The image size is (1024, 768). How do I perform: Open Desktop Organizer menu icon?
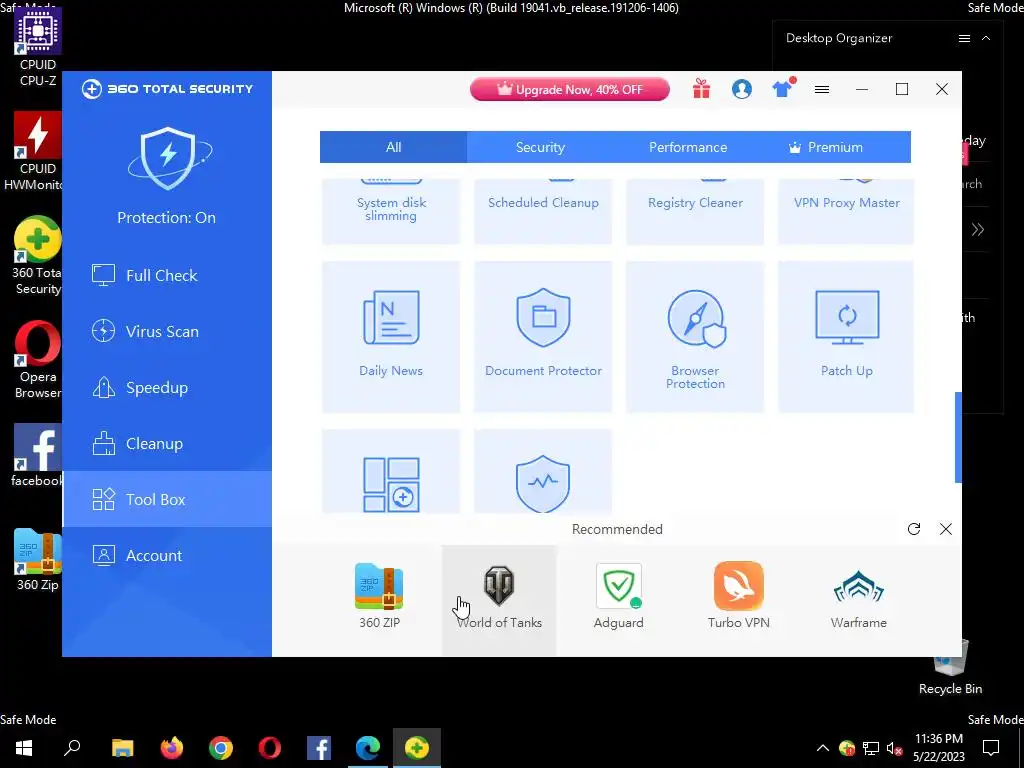[x=964, y=39]
